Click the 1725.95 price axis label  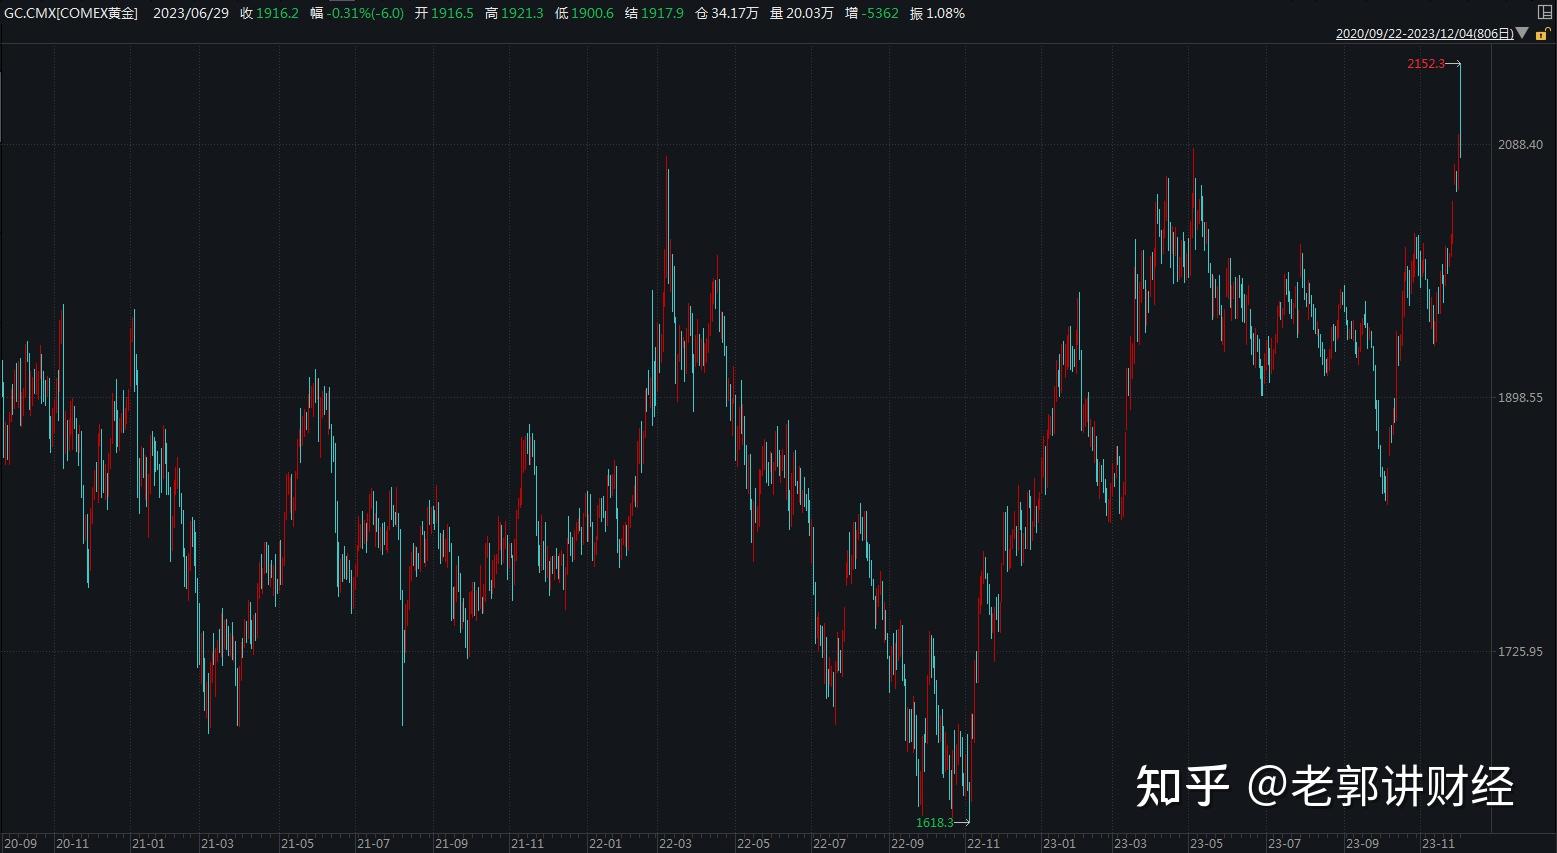click(1520, 652)
